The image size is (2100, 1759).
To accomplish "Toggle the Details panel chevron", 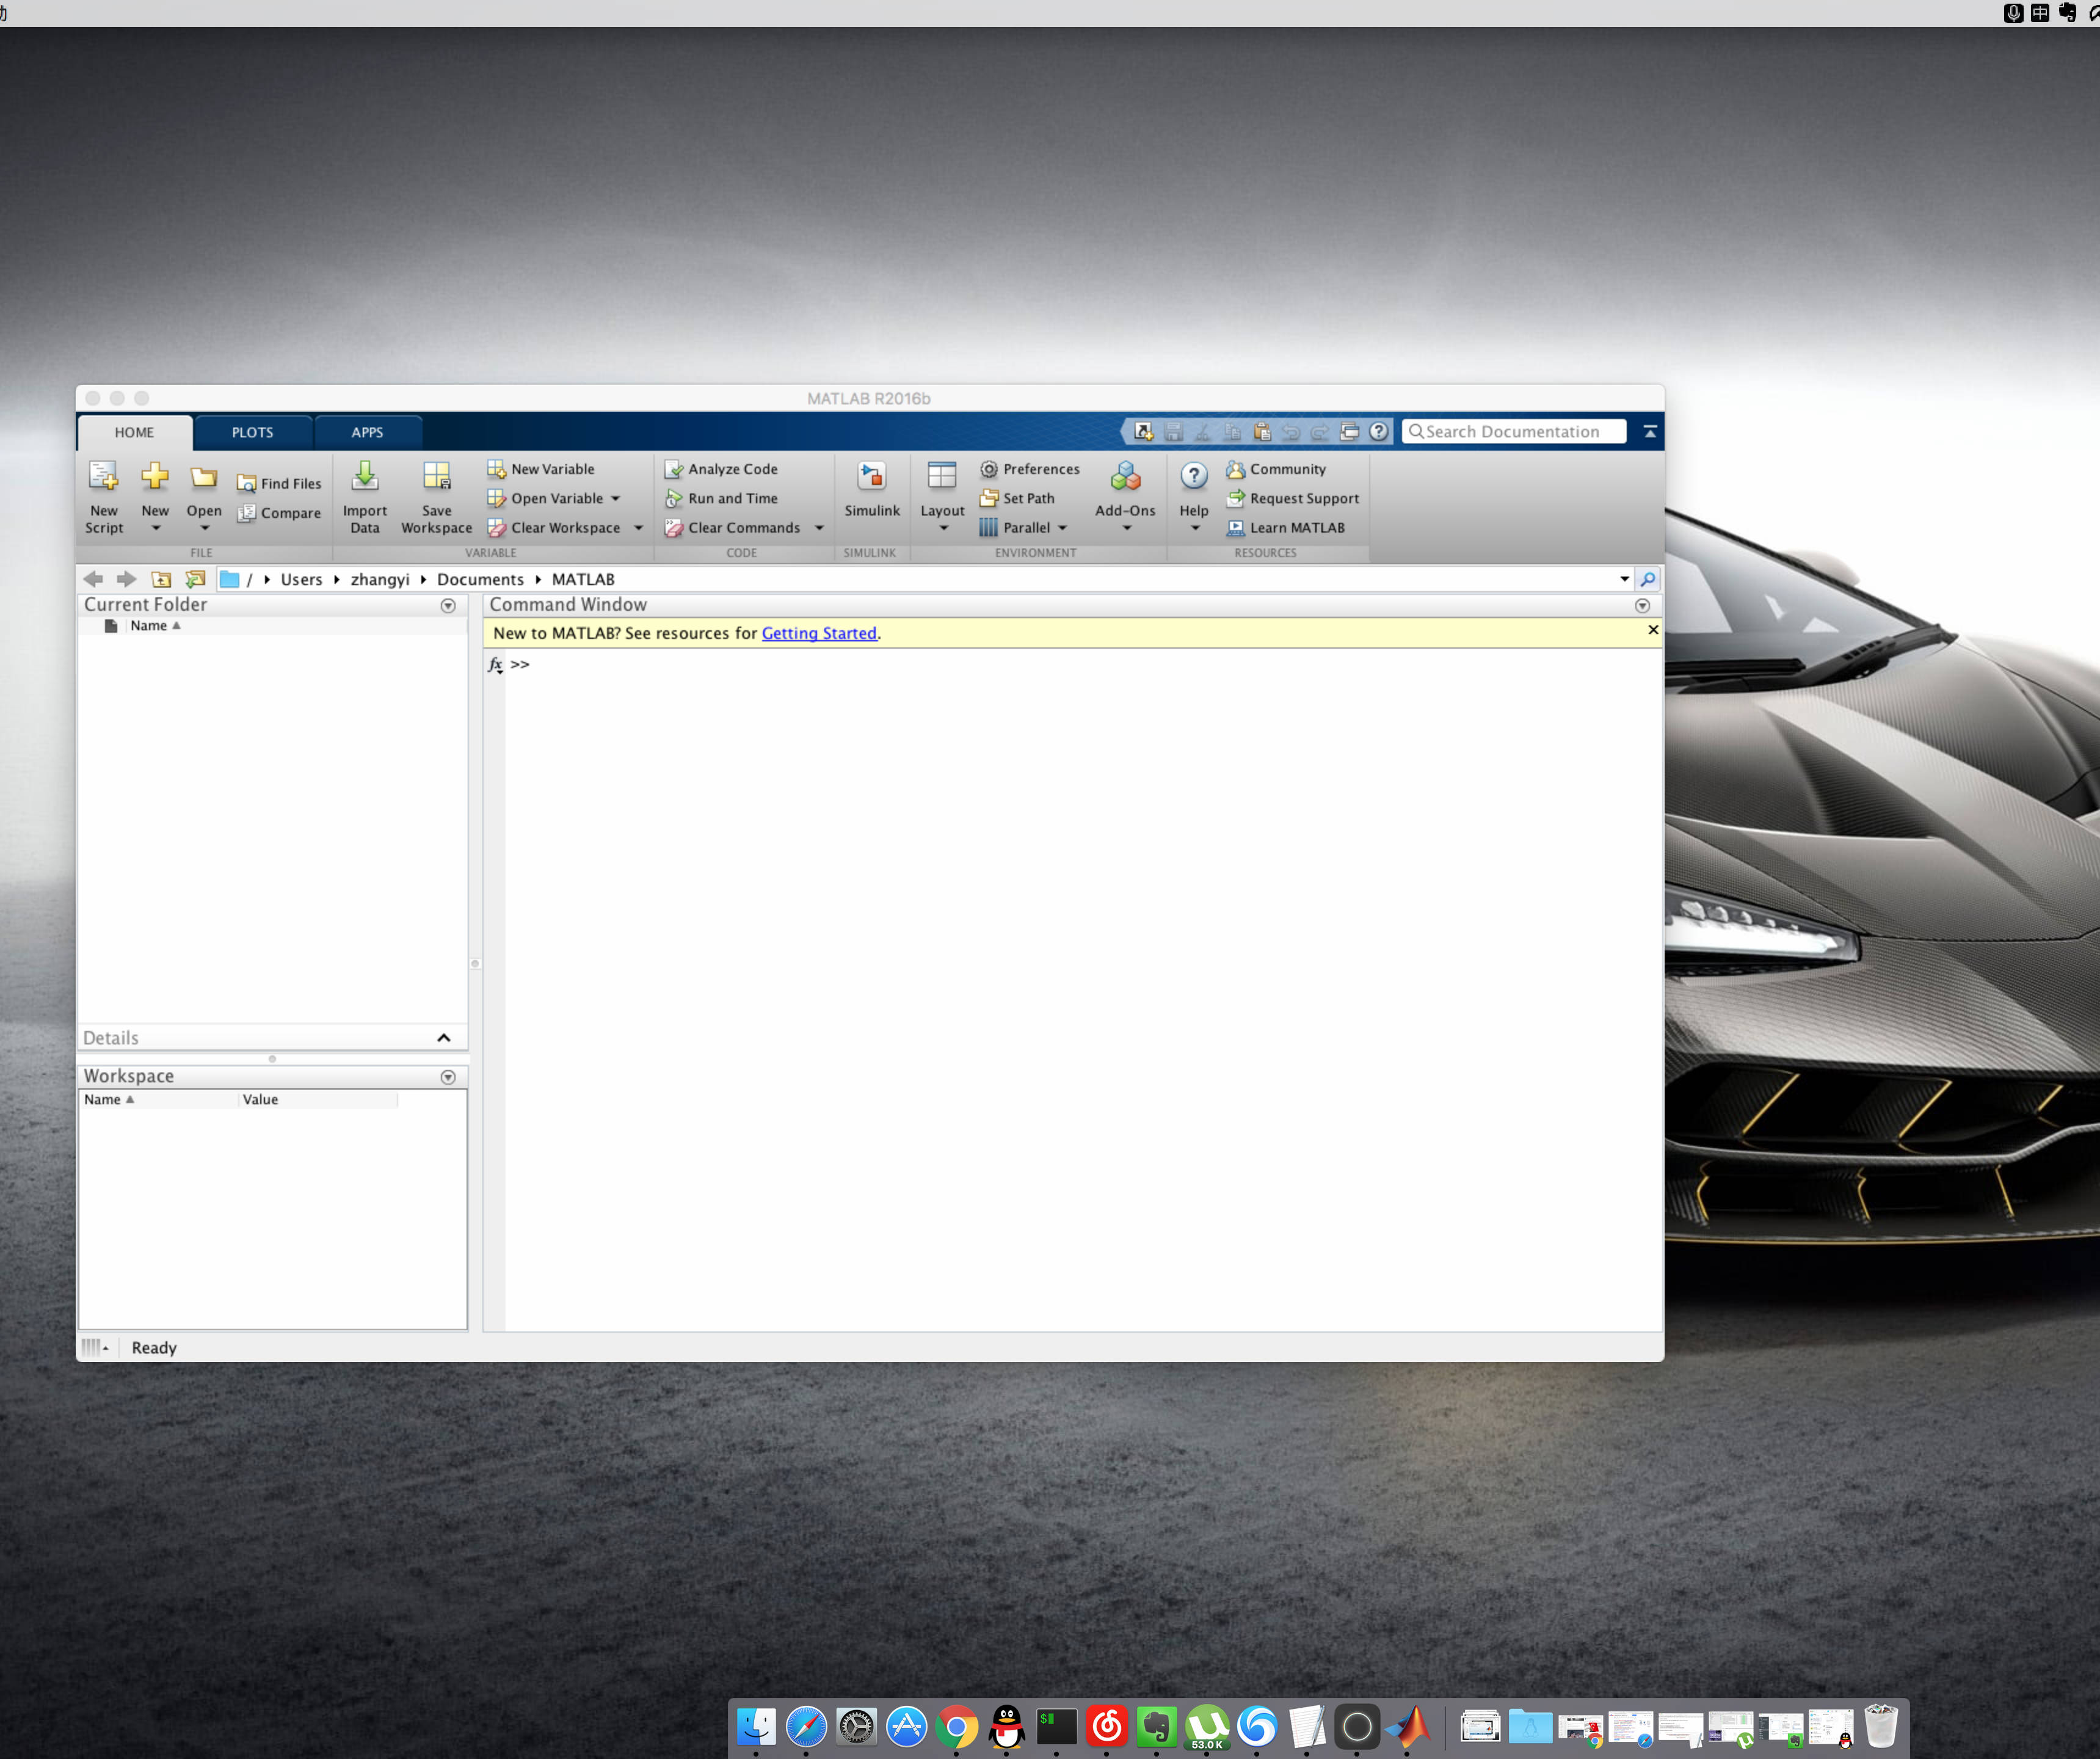I will click(444, 1038).
